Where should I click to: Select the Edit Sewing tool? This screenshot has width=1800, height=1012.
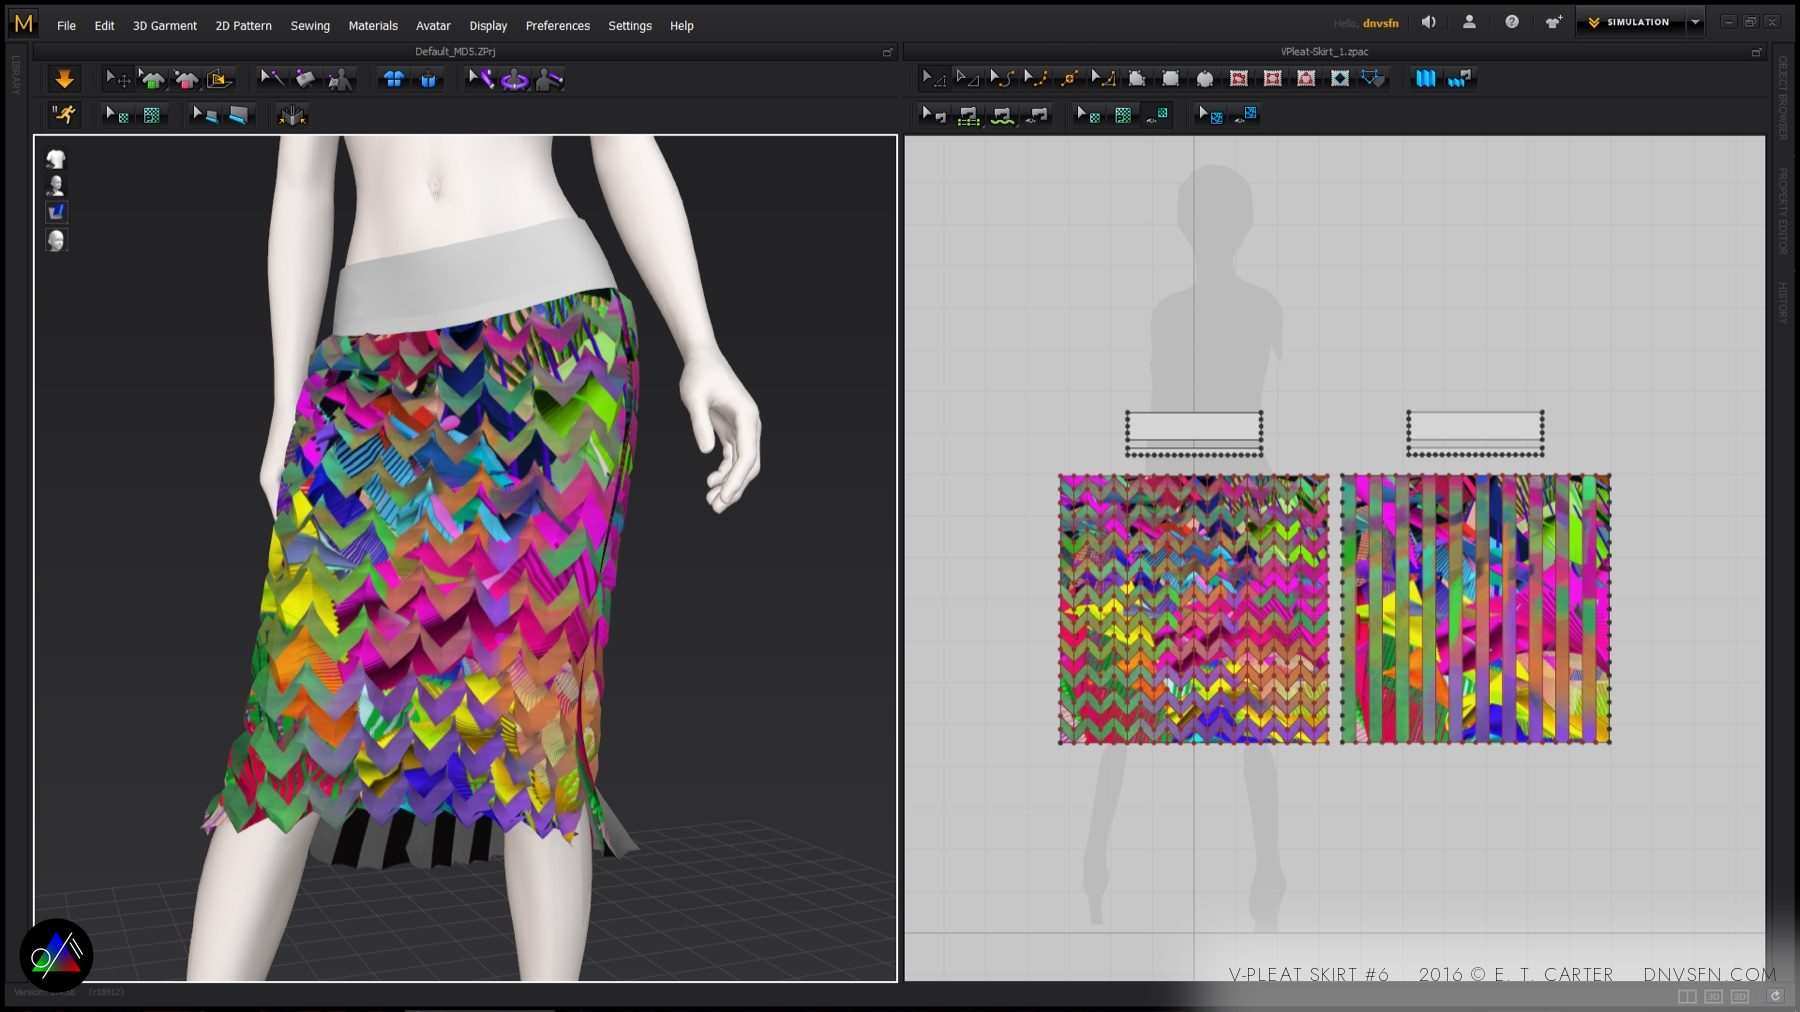[x=934, y=115]
